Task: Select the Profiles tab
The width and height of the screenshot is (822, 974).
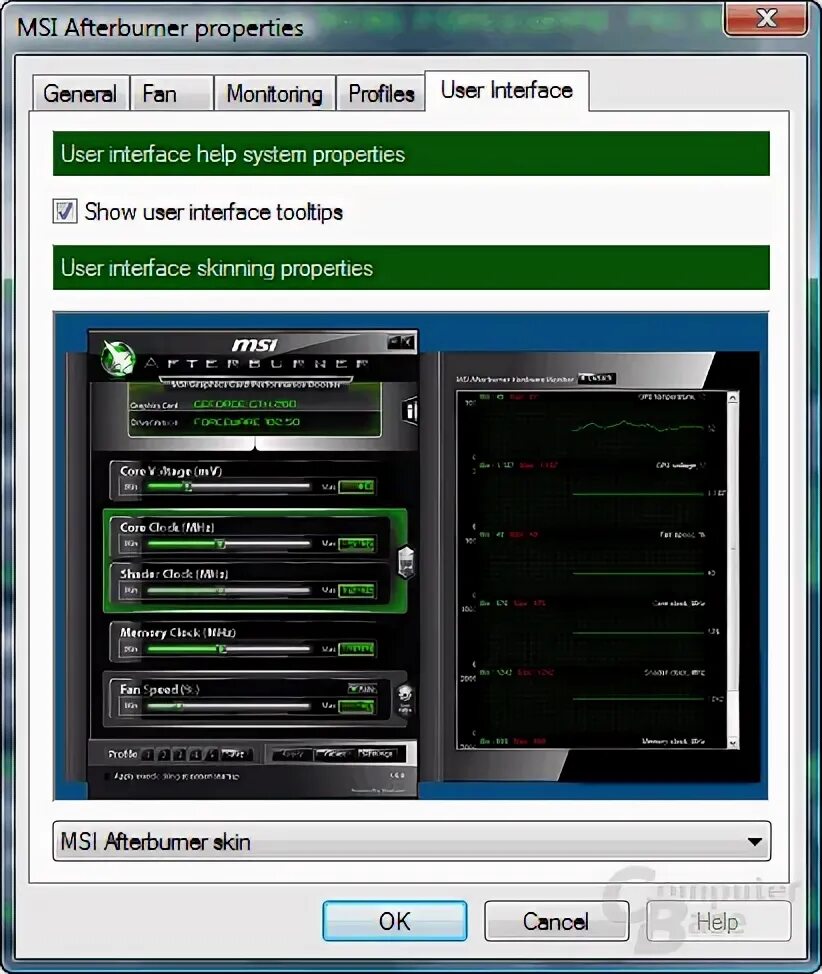Action: point(381,94)
